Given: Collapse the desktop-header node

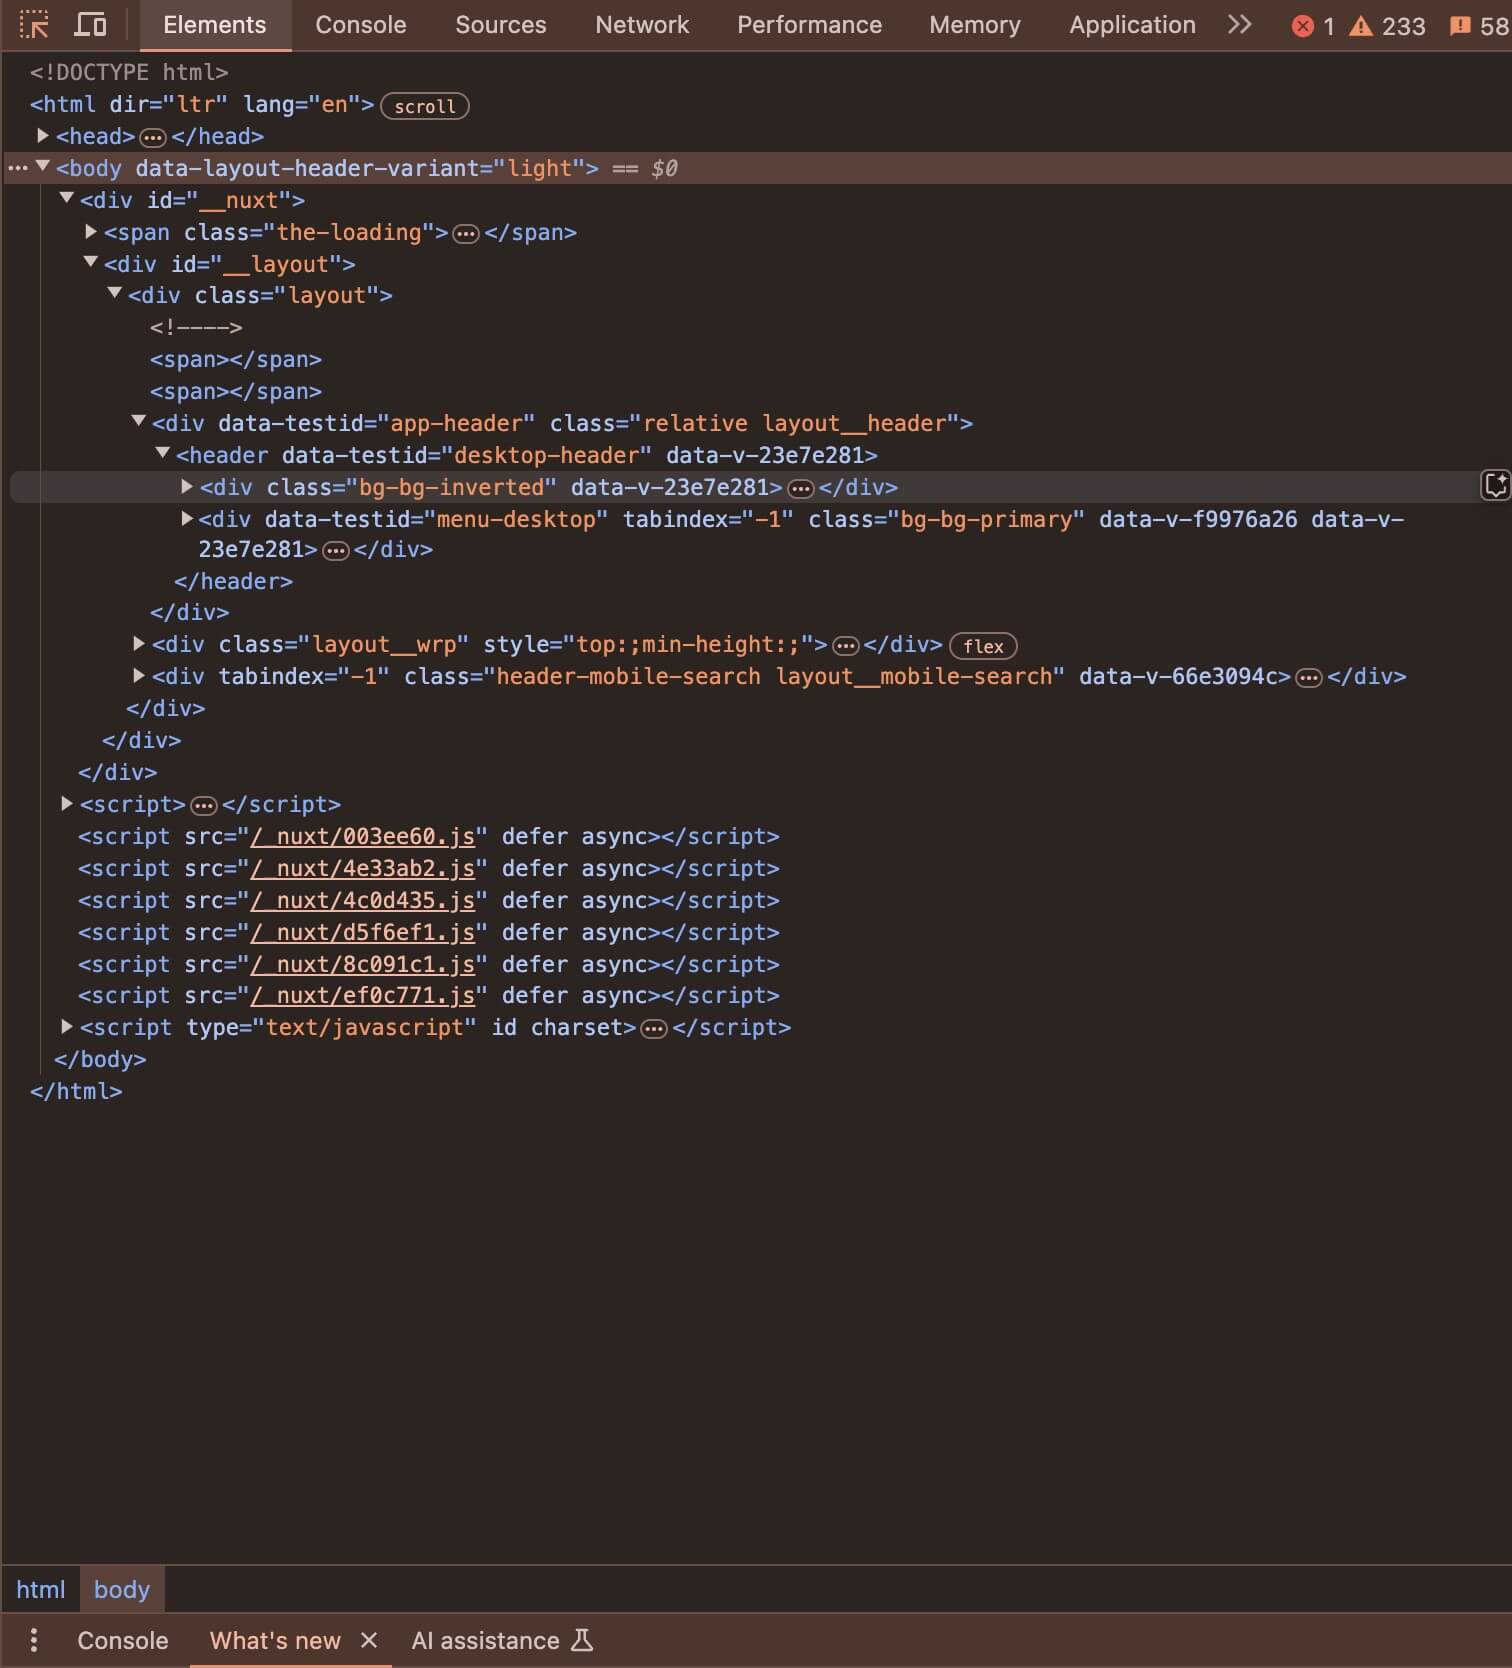Looking at the screenshot, I should click(x=163, y=454).
